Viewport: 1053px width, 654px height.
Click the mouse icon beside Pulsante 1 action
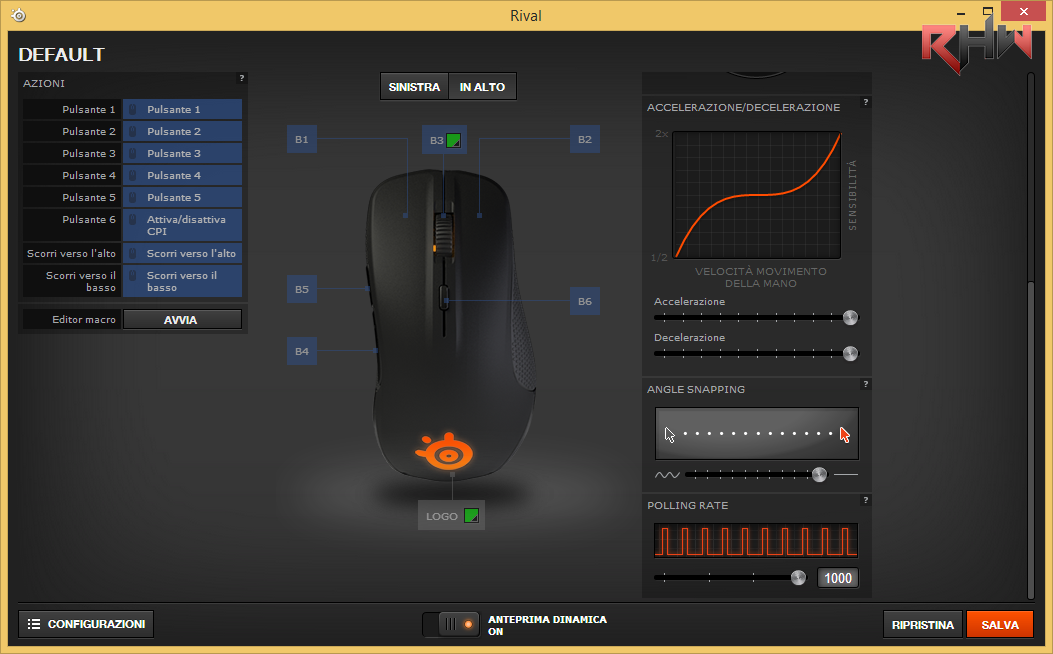point(133,109)
